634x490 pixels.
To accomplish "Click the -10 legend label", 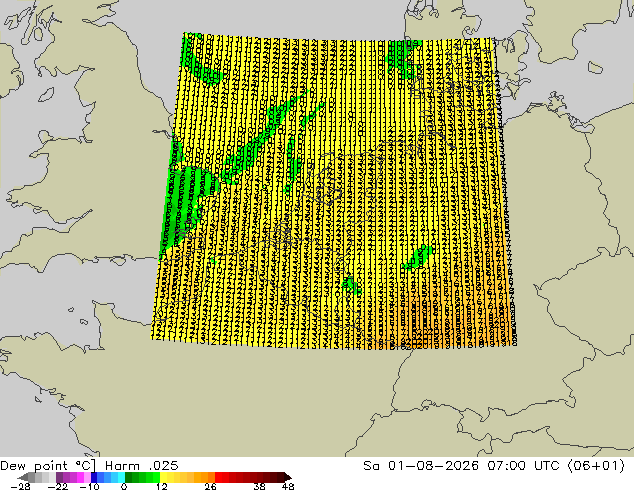I will (x=89, y=486).
